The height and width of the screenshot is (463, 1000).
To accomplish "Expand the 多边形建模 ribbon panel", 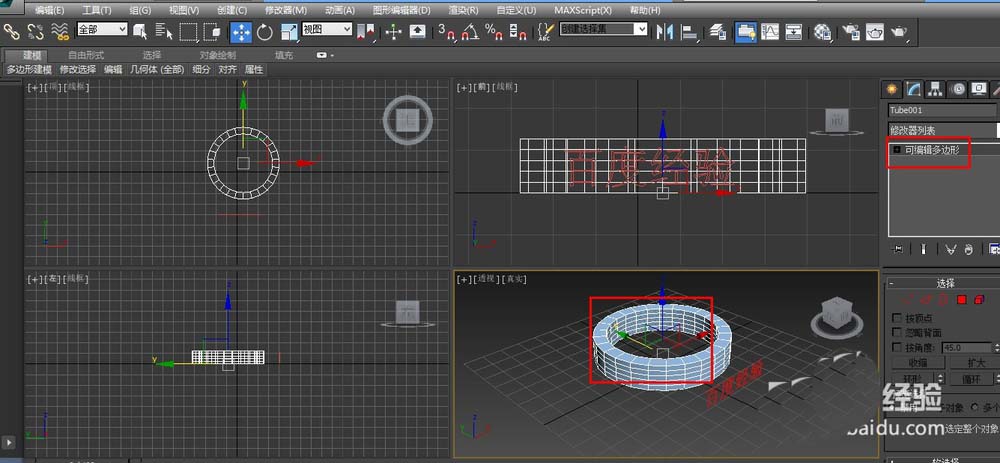I will point(29,70).
